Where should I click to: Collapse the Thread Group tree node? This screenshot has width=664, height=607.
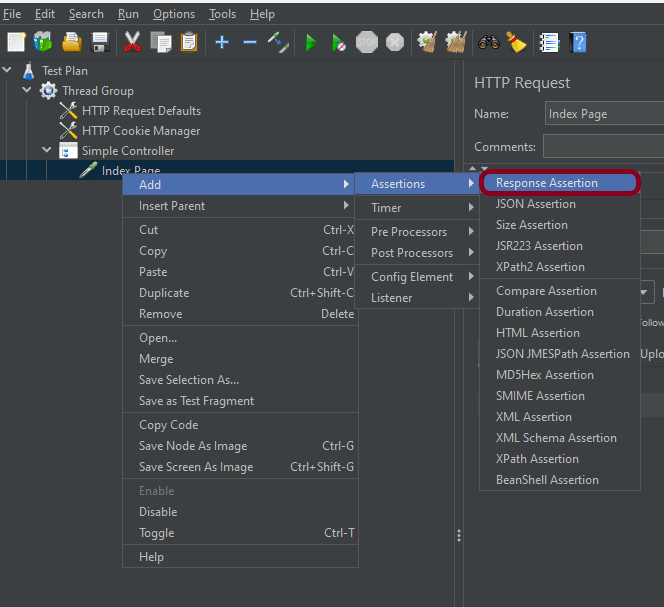[x=27, y=91]
